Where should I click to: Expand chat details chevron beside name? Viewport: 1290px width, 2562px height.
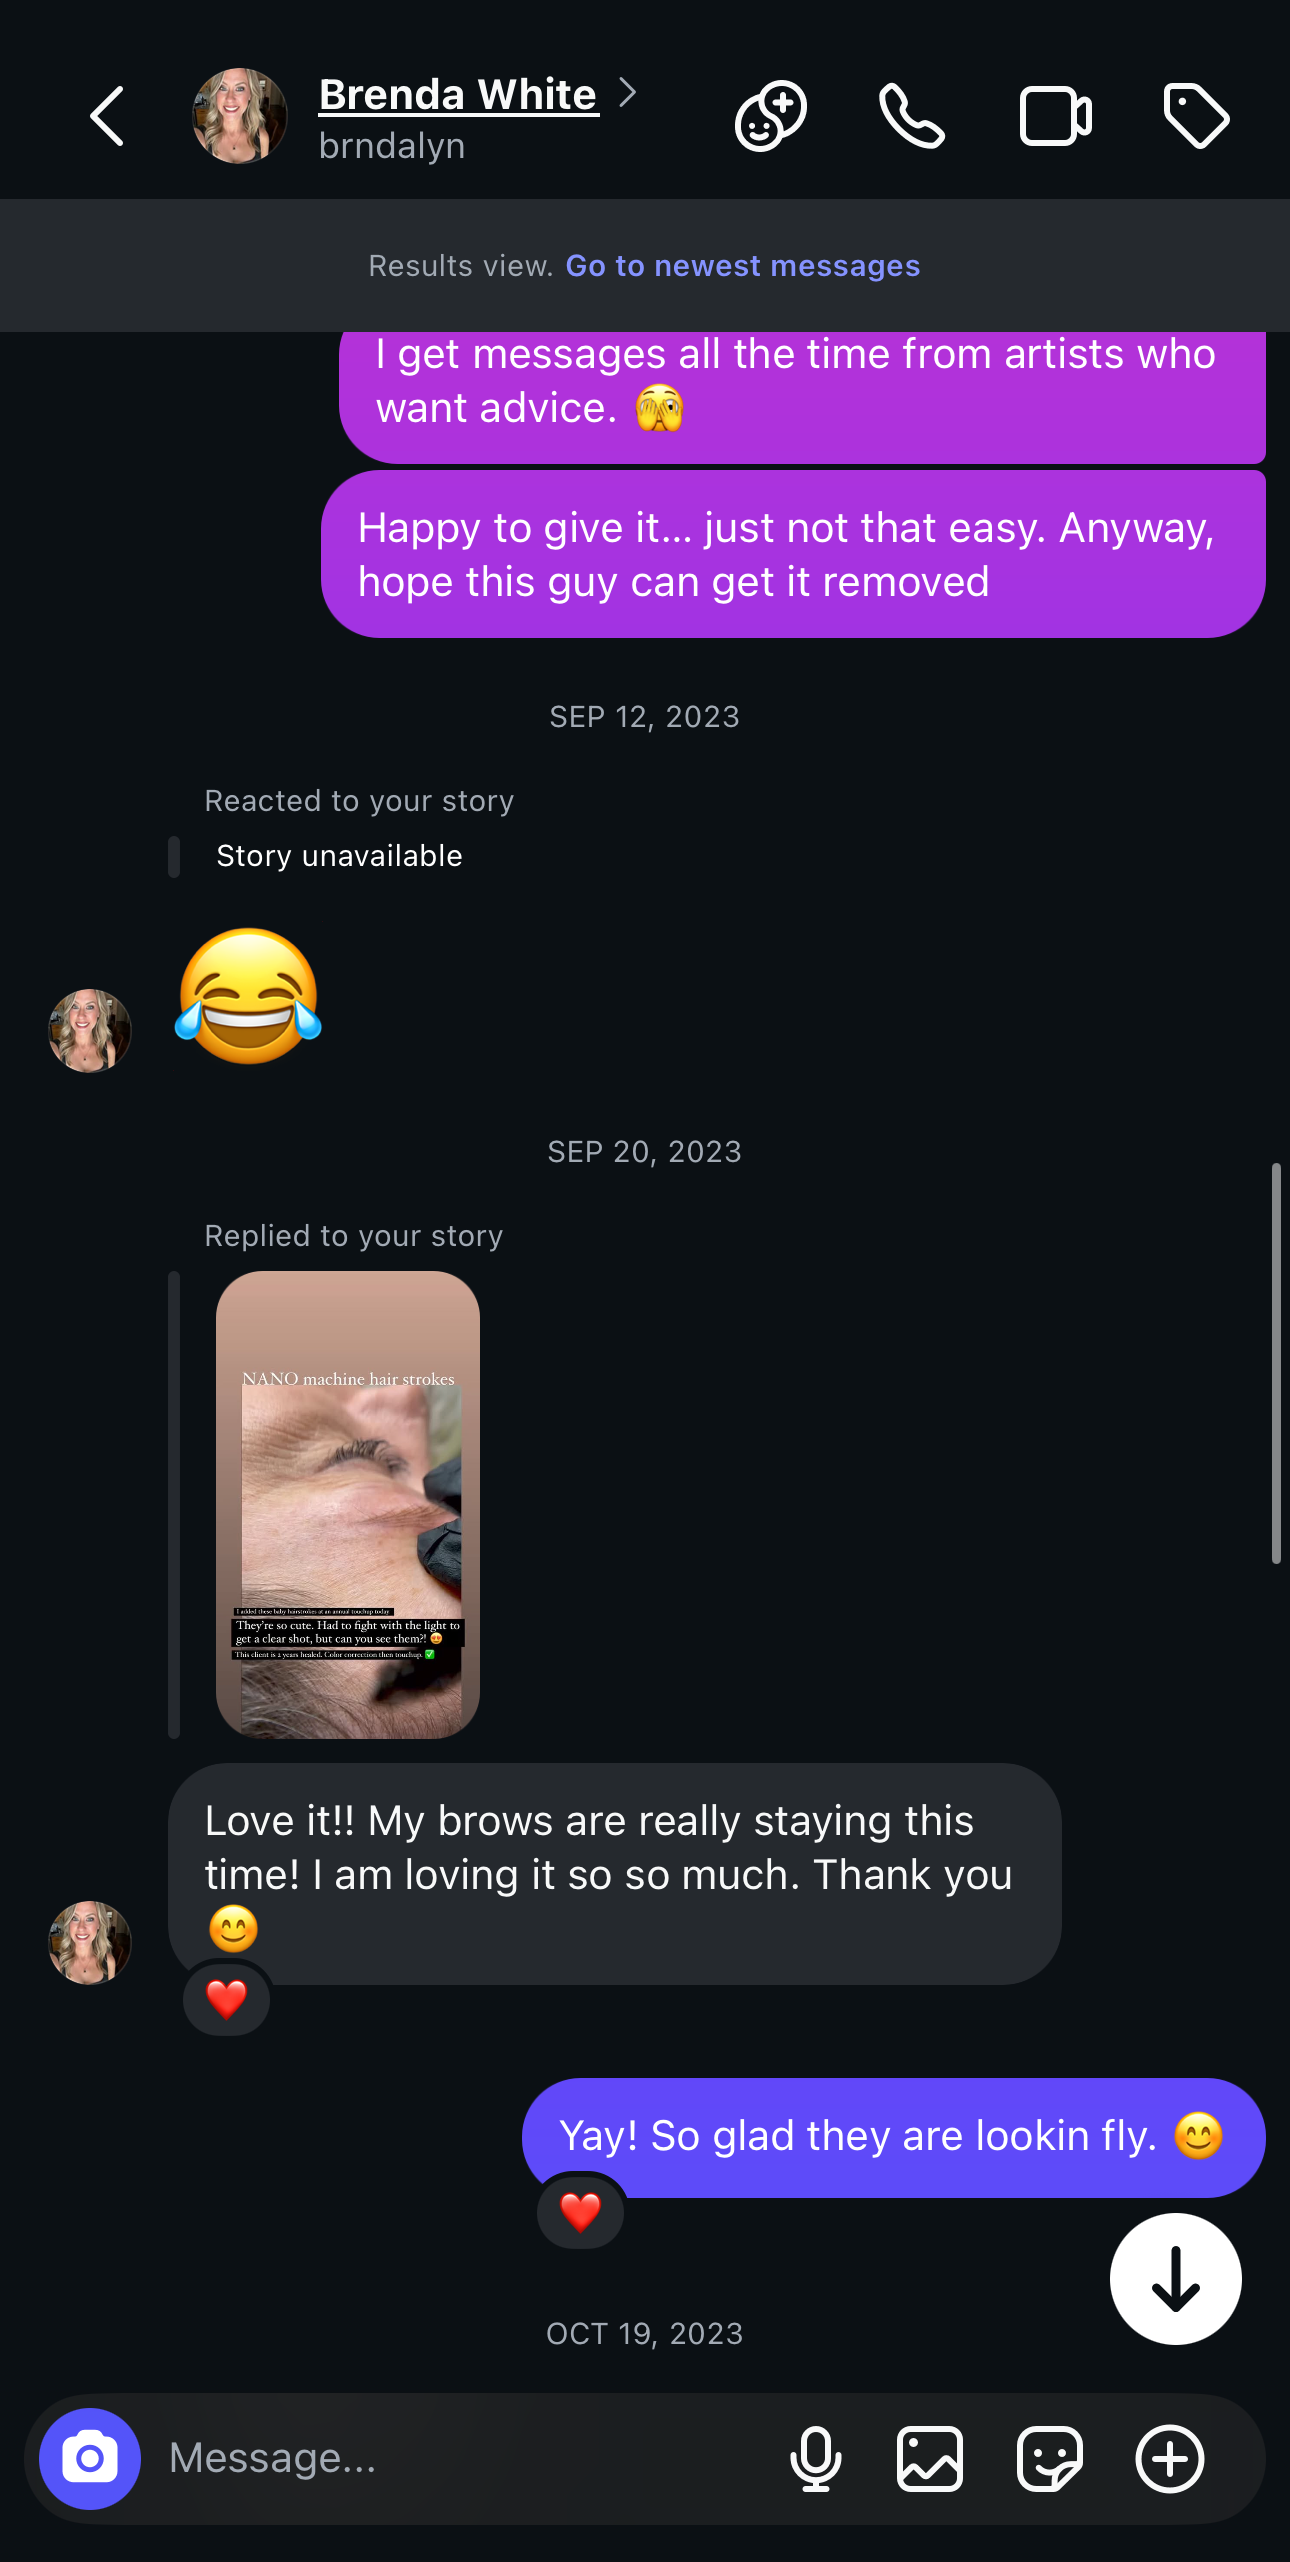627,93
